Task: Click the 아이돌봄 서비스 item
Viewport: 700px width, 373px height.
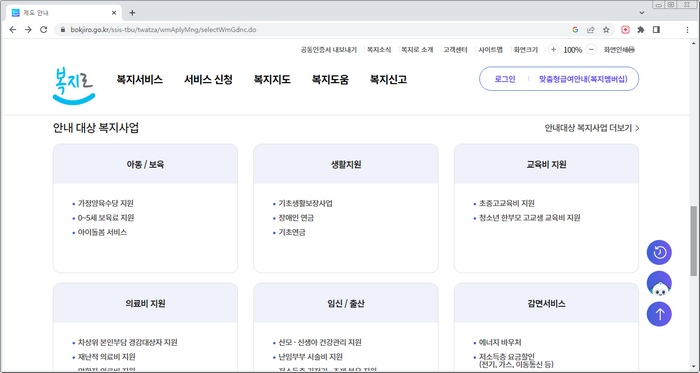Action: coord(102,232)
